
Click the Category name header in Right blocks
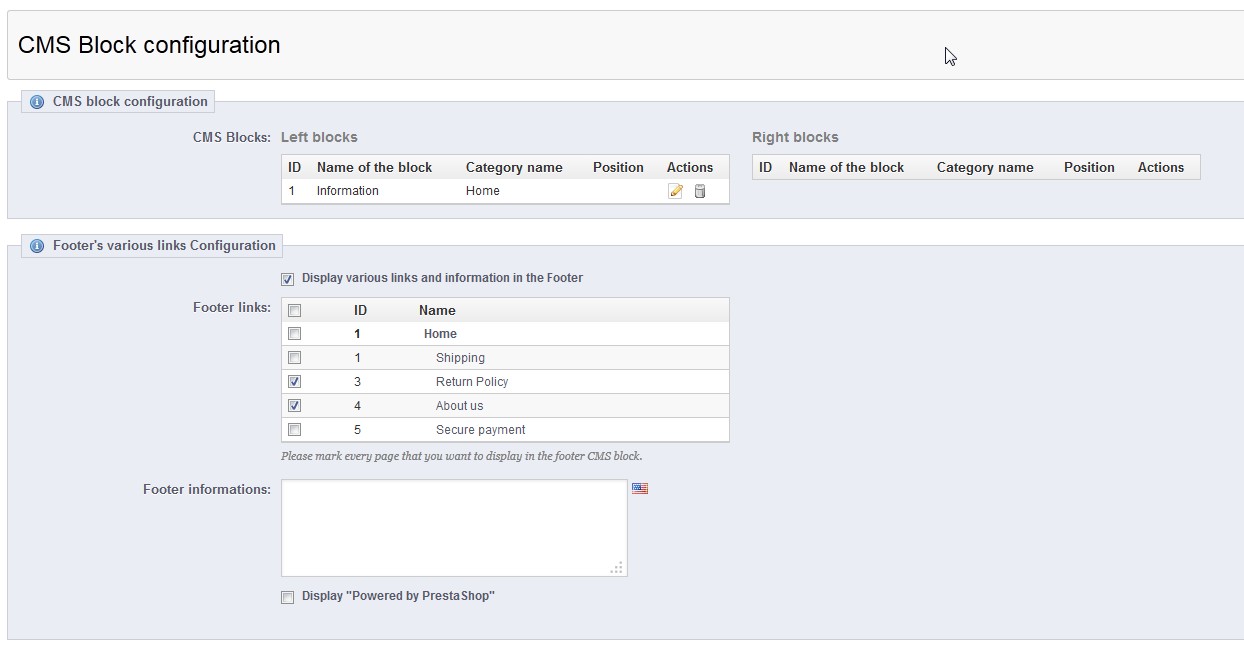985,167
